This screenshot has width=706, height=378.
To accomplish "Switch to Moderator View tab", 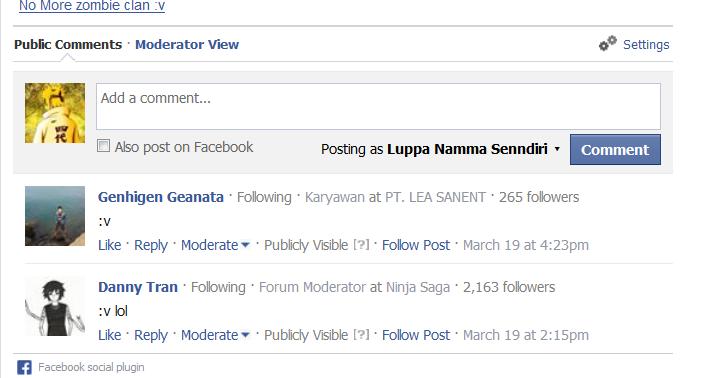I will [187, 45].
